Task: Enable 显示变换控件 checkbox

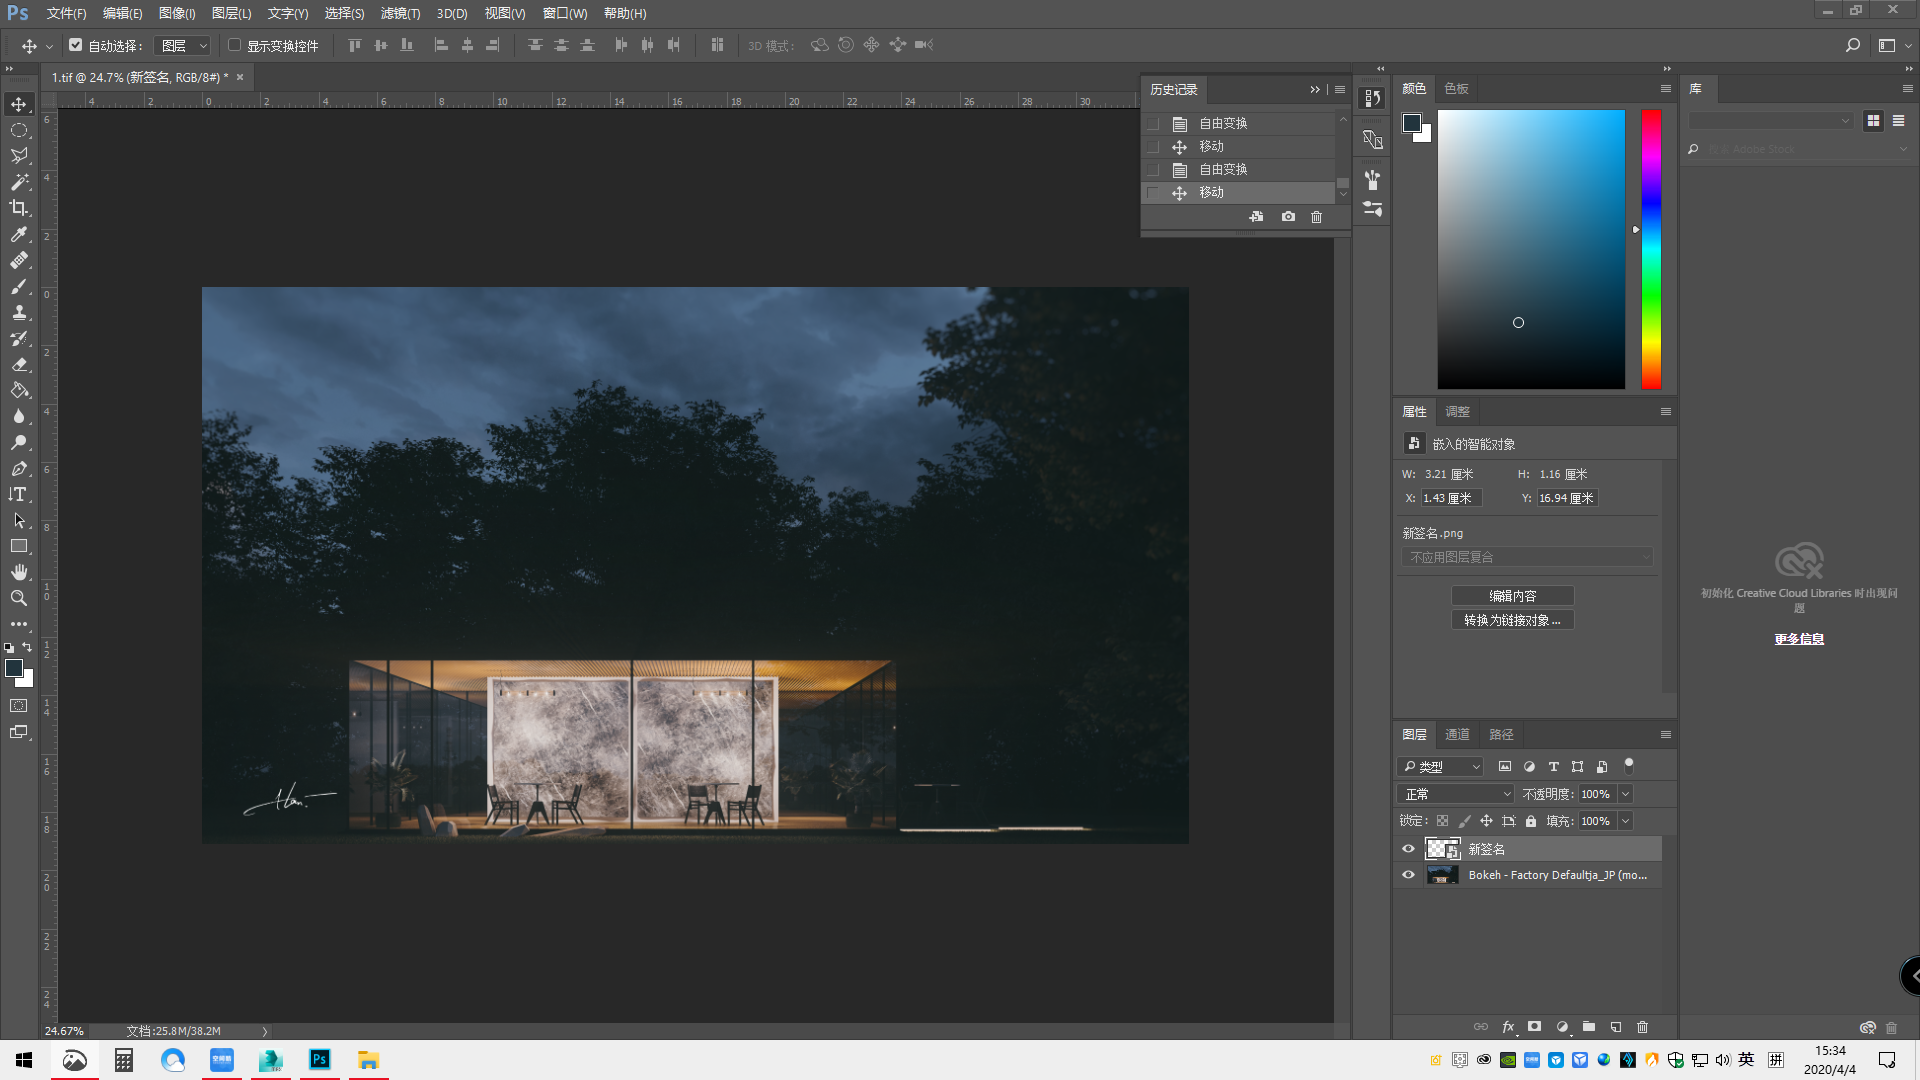Action: point(234,45)
